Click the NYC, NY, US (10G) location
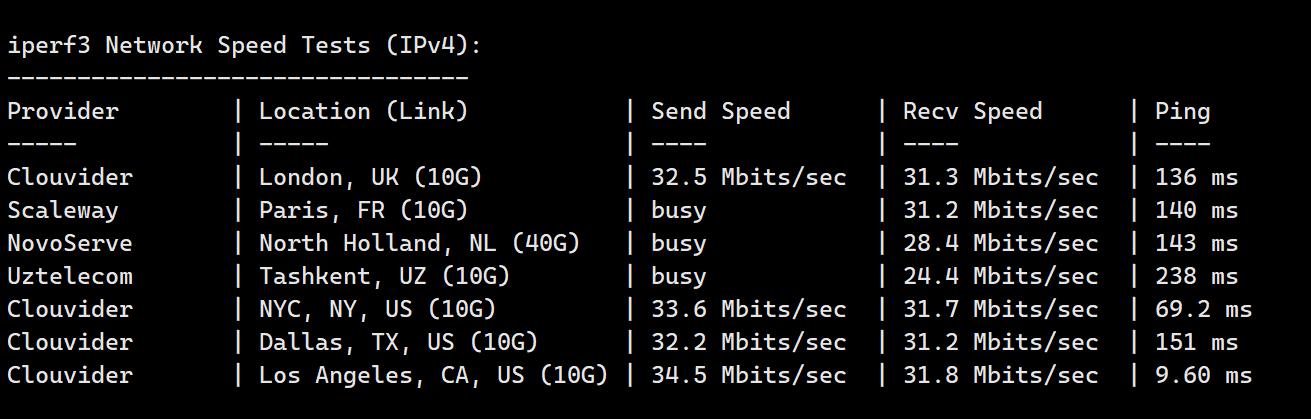Screen dimensions: 1311x419 point(377,310)
